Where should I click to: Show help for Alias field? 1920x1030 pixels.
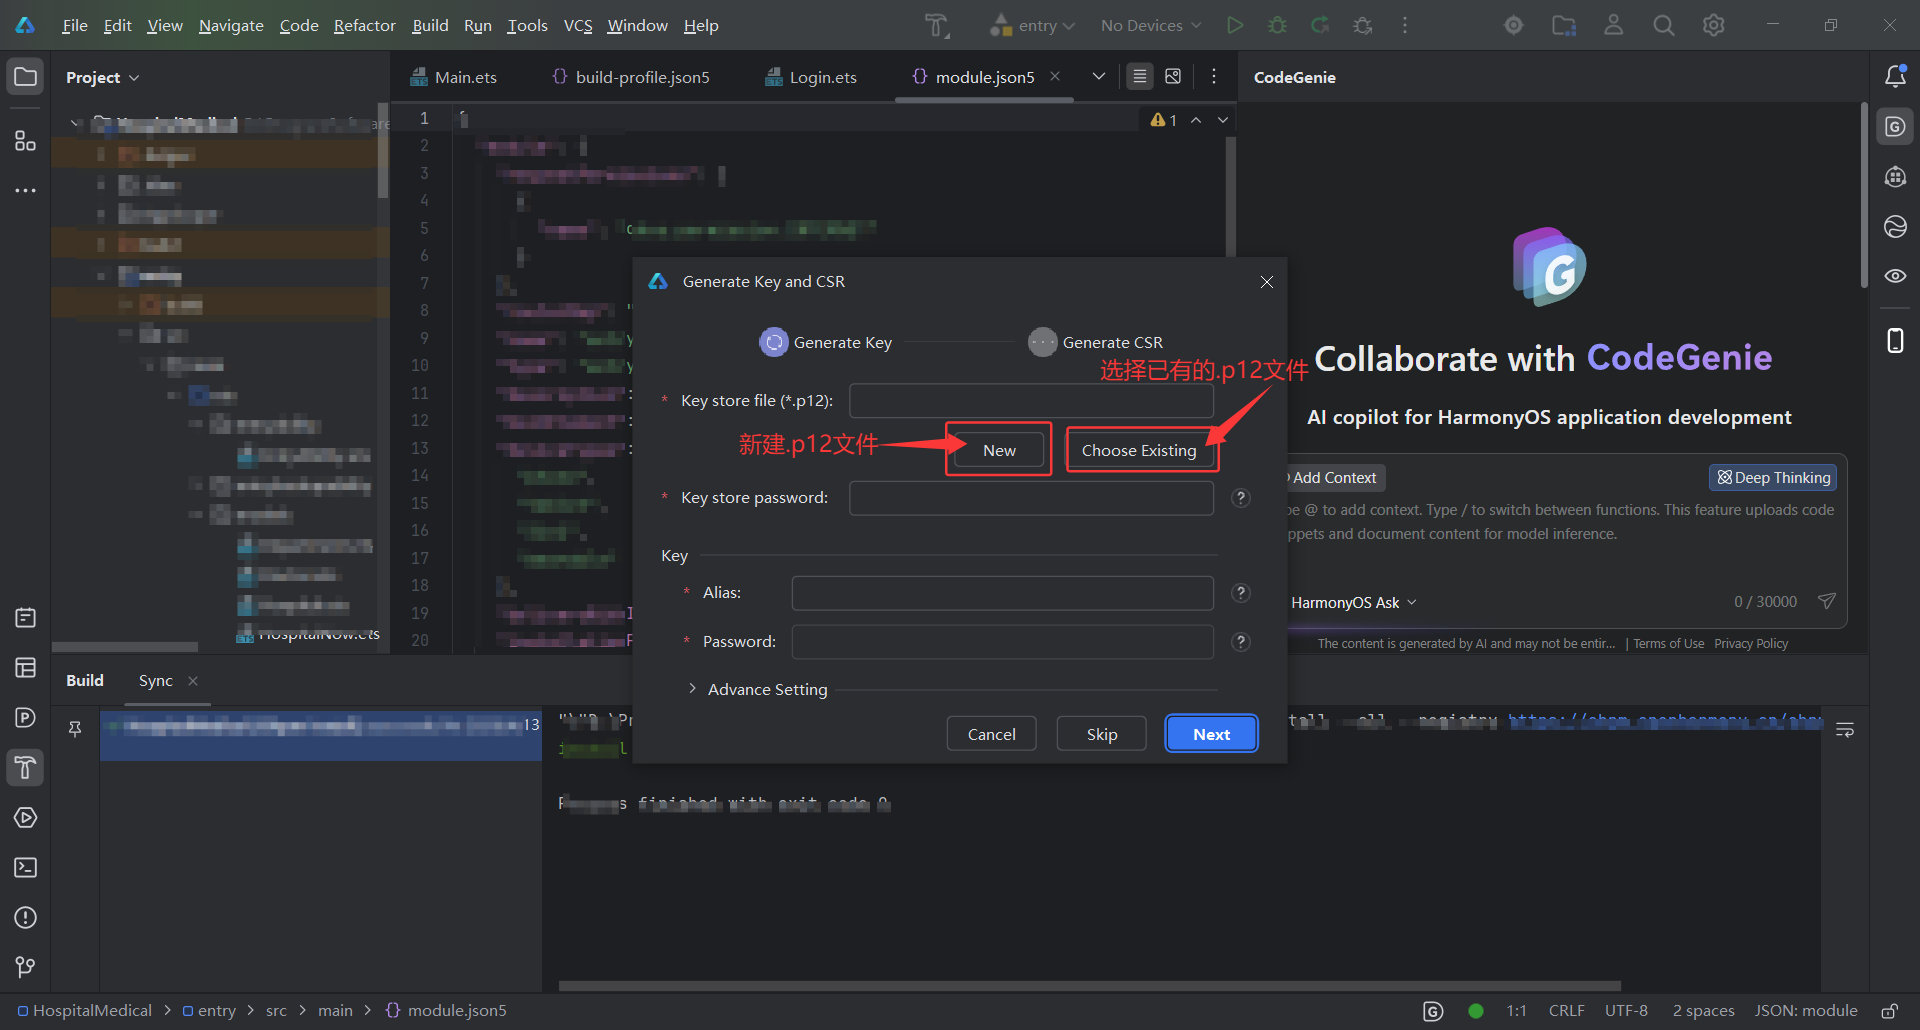coord(1241,593)
